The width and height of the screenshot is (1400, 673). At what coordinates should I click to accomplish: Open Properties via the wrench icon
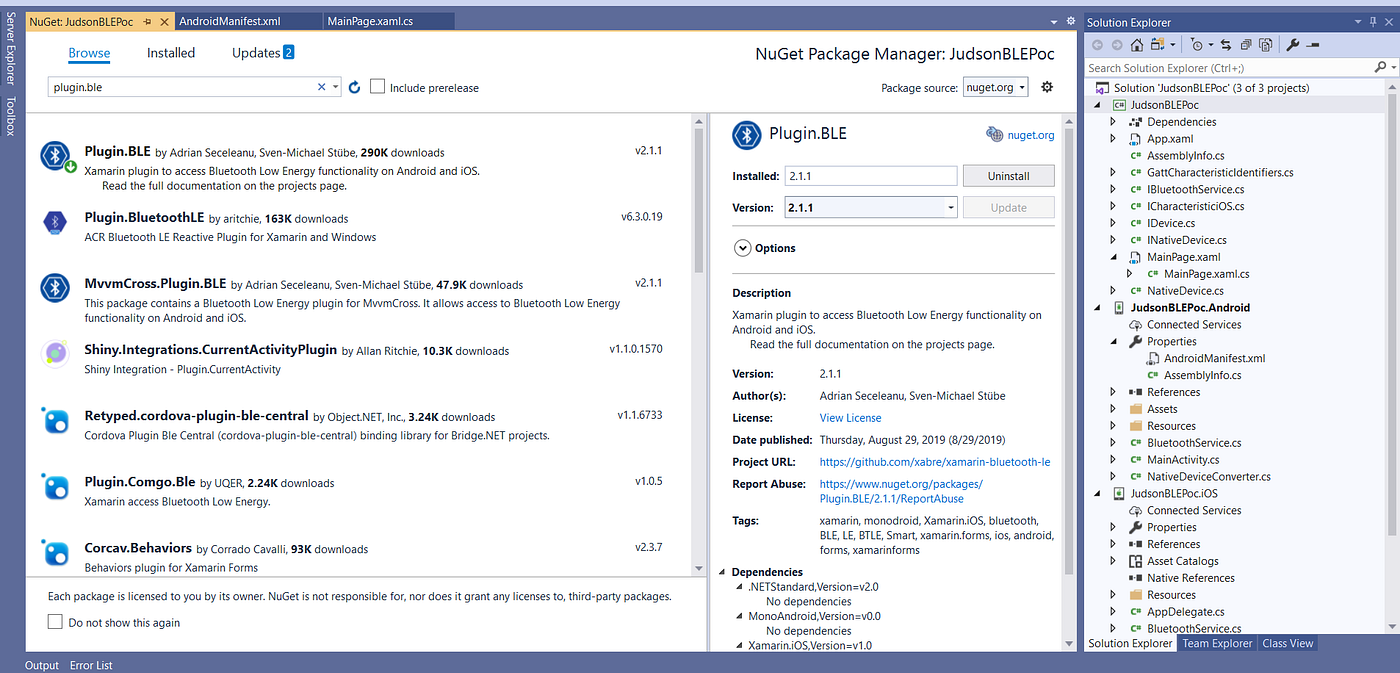[x=1292, y=45]
